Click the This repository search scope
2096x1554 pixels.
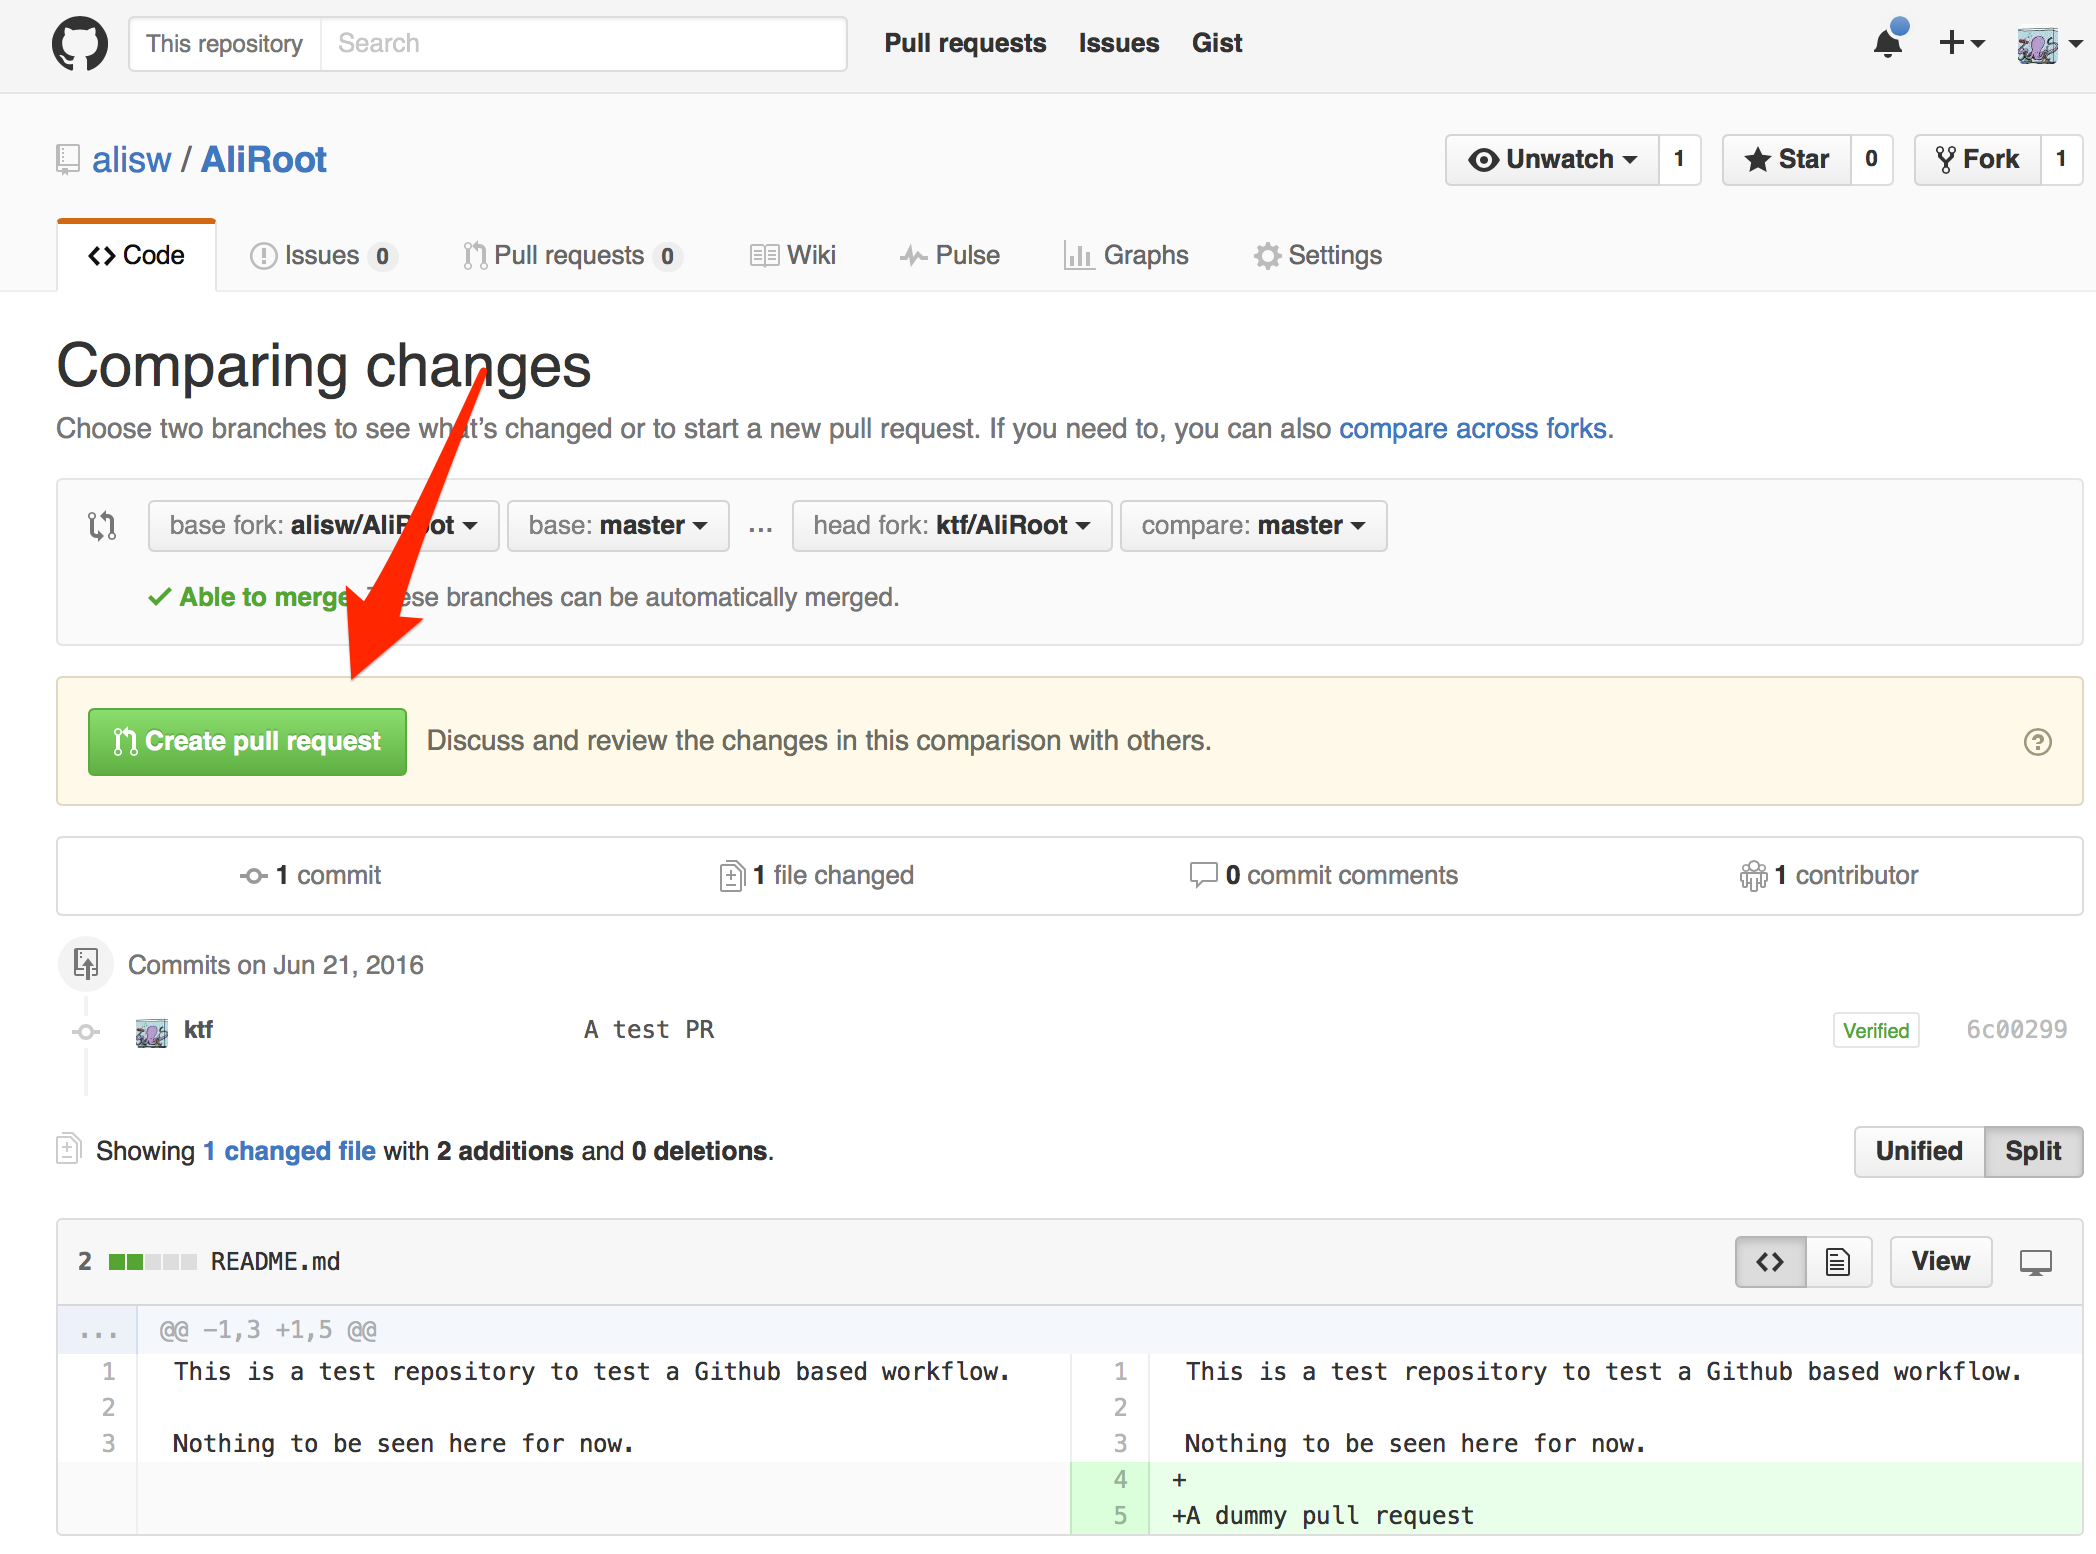click(x=225, y=44)
